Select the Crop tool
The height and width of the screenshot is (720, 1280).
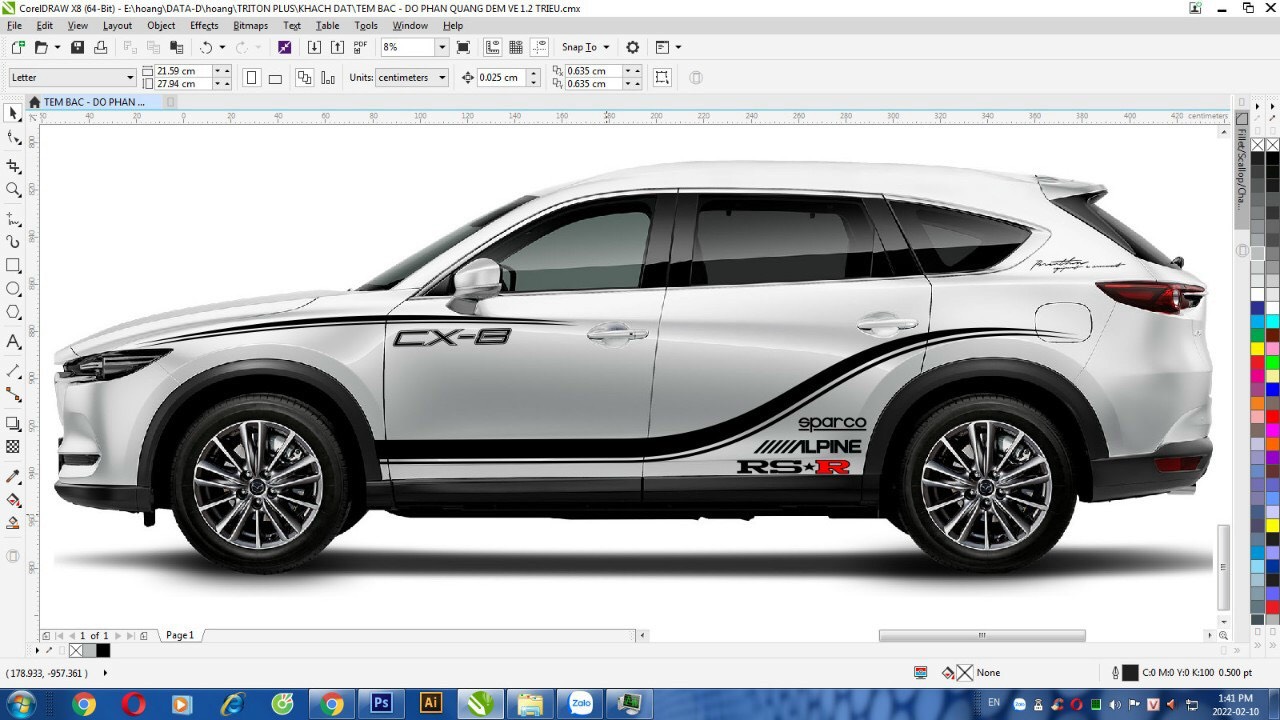point(13,166)
